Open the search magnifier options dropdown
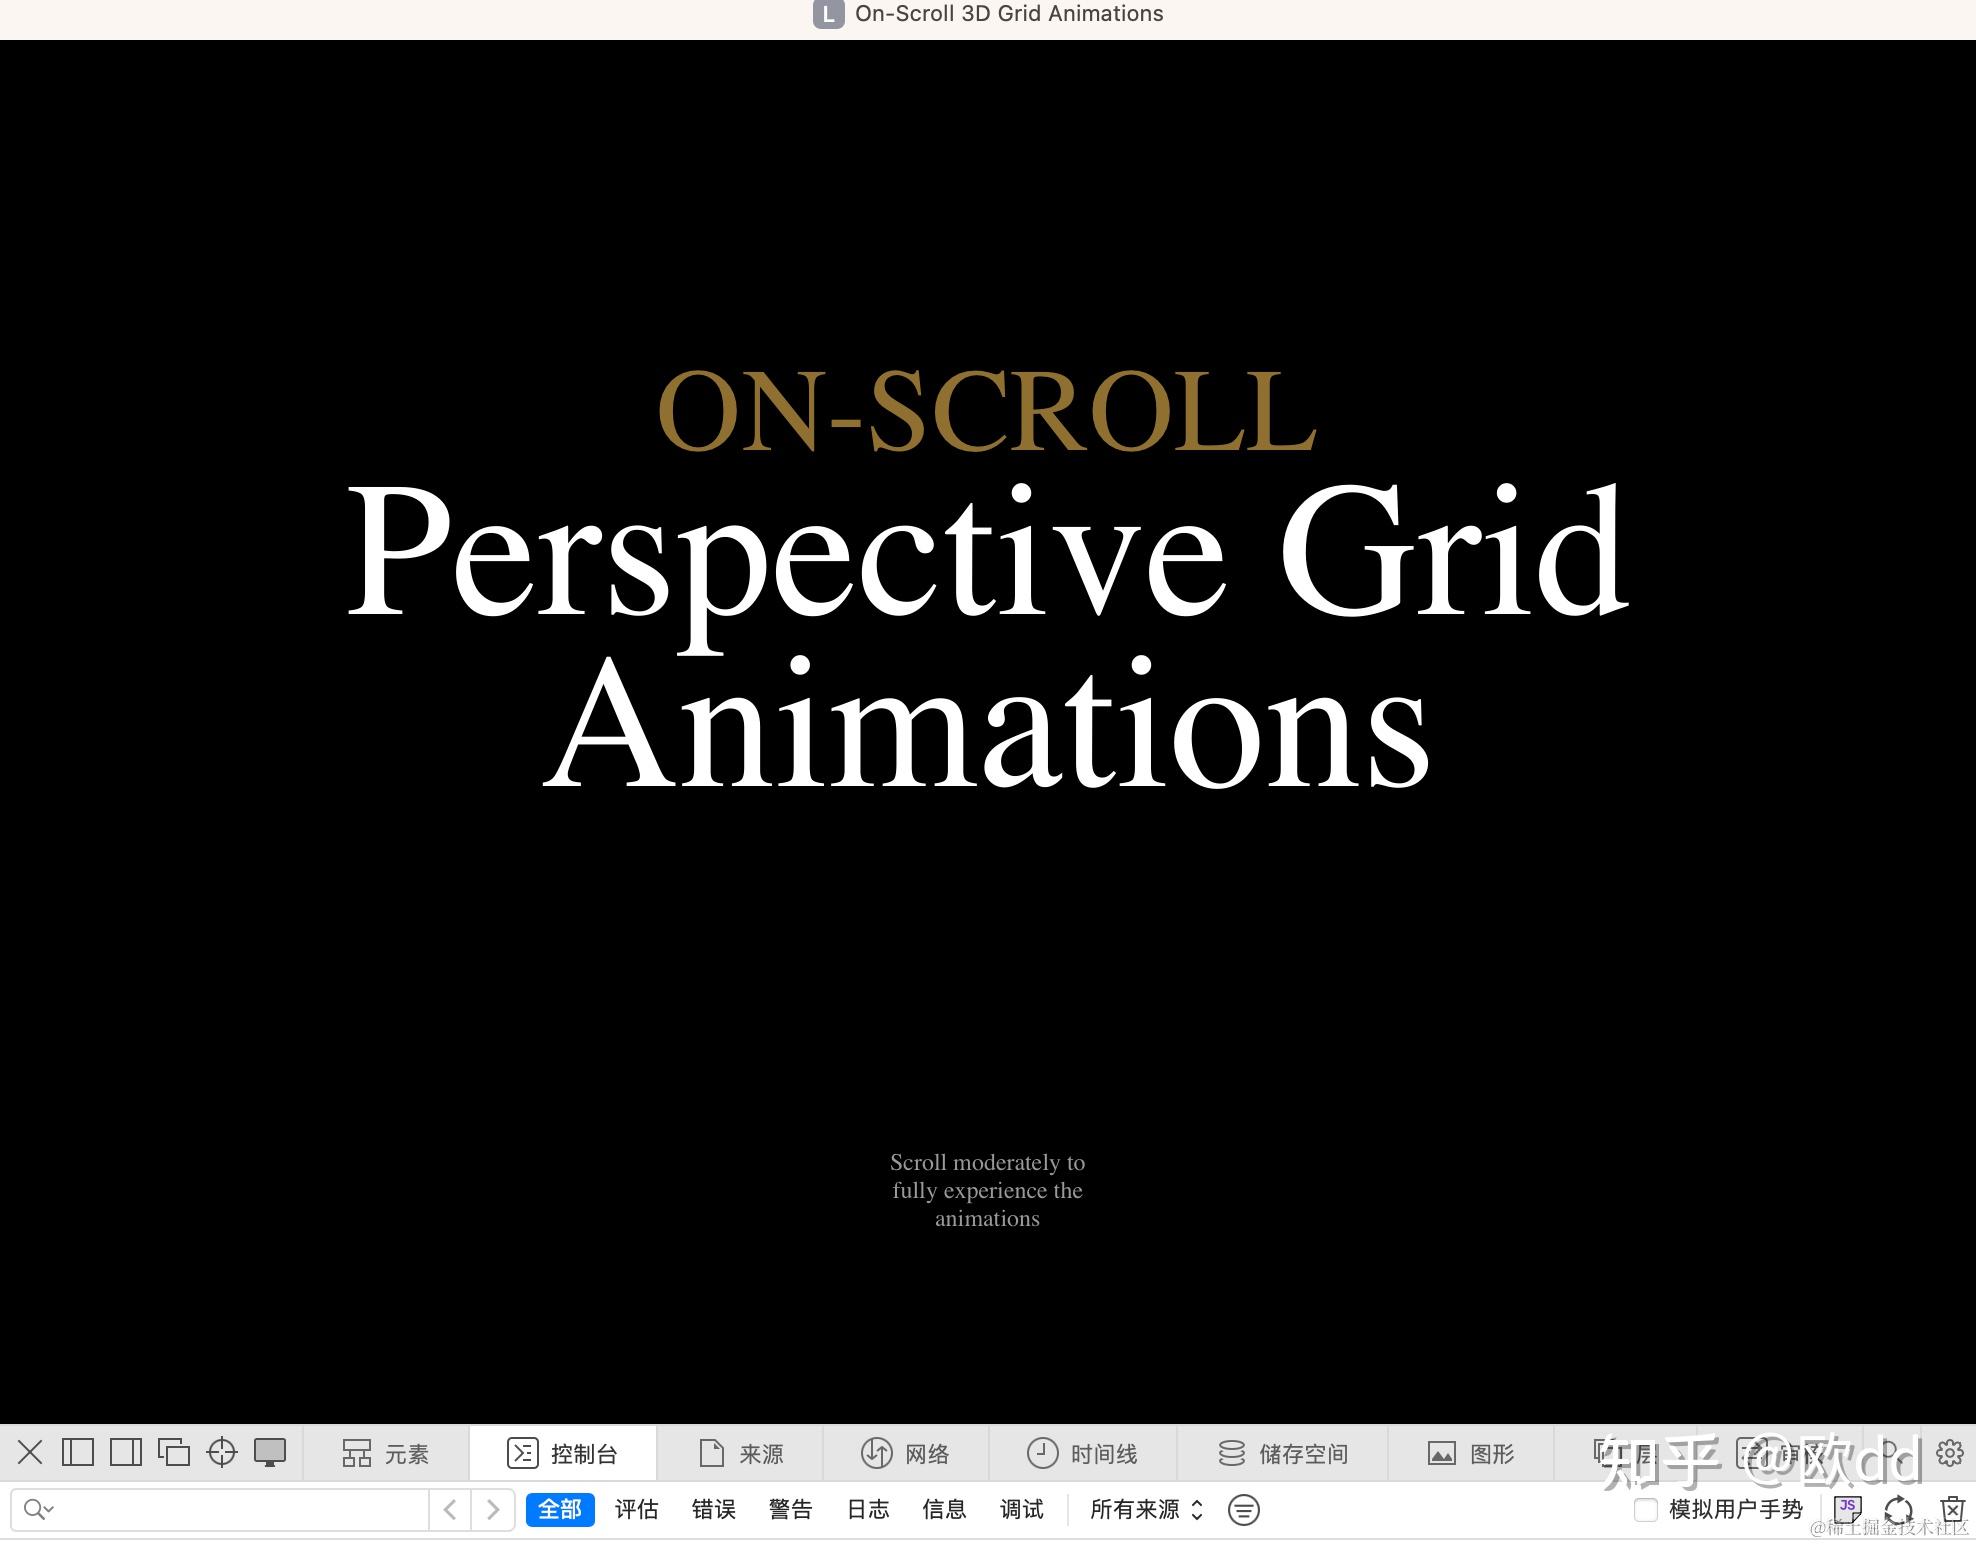Image resolution: width=1976 pixels, height=1544 pixels. (38, 1510)
